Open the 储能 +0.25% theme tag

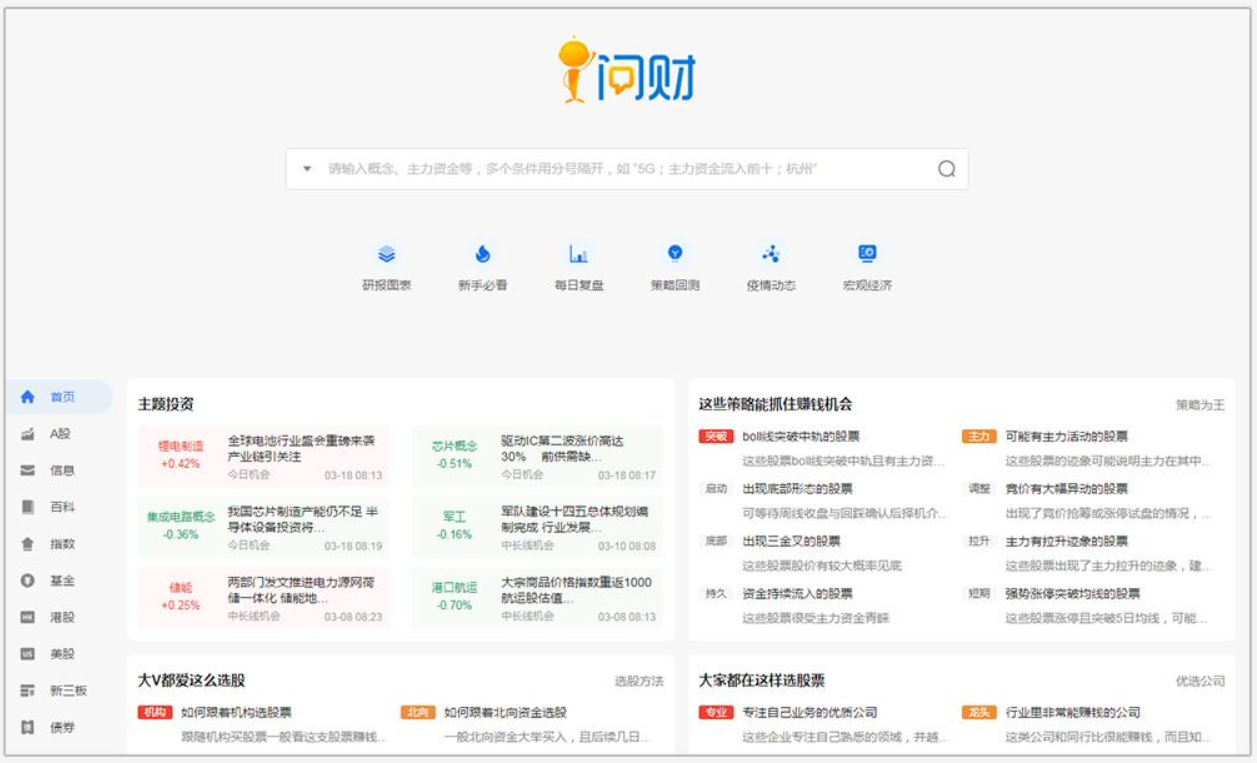tap(180, 597)
